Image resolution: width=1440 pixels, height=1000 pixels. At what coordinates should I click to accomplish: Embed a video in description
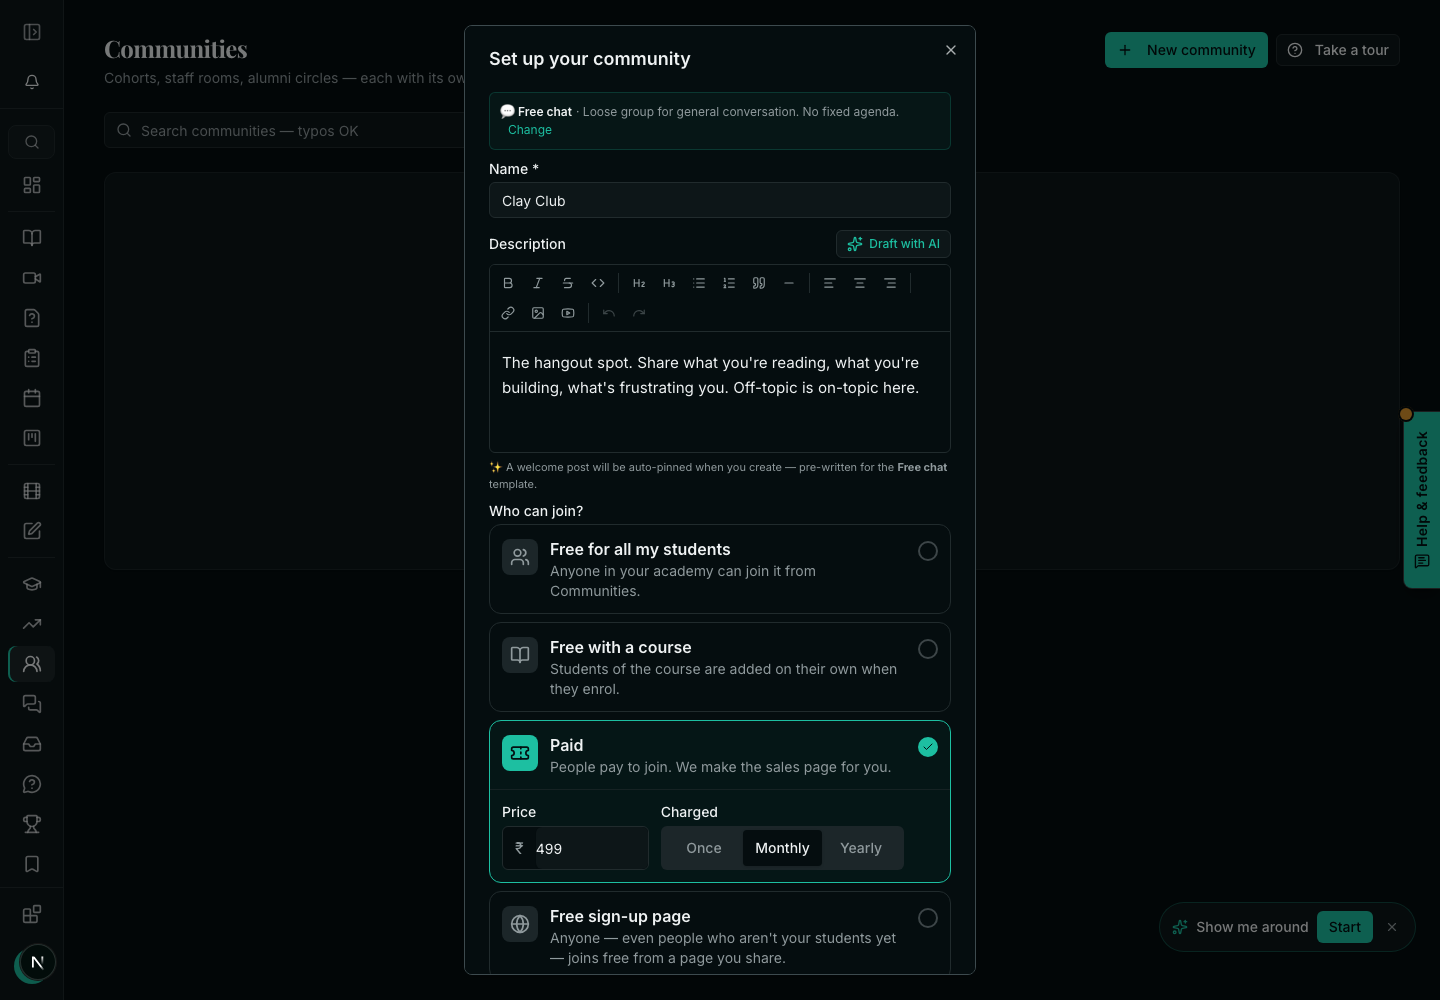568,313
